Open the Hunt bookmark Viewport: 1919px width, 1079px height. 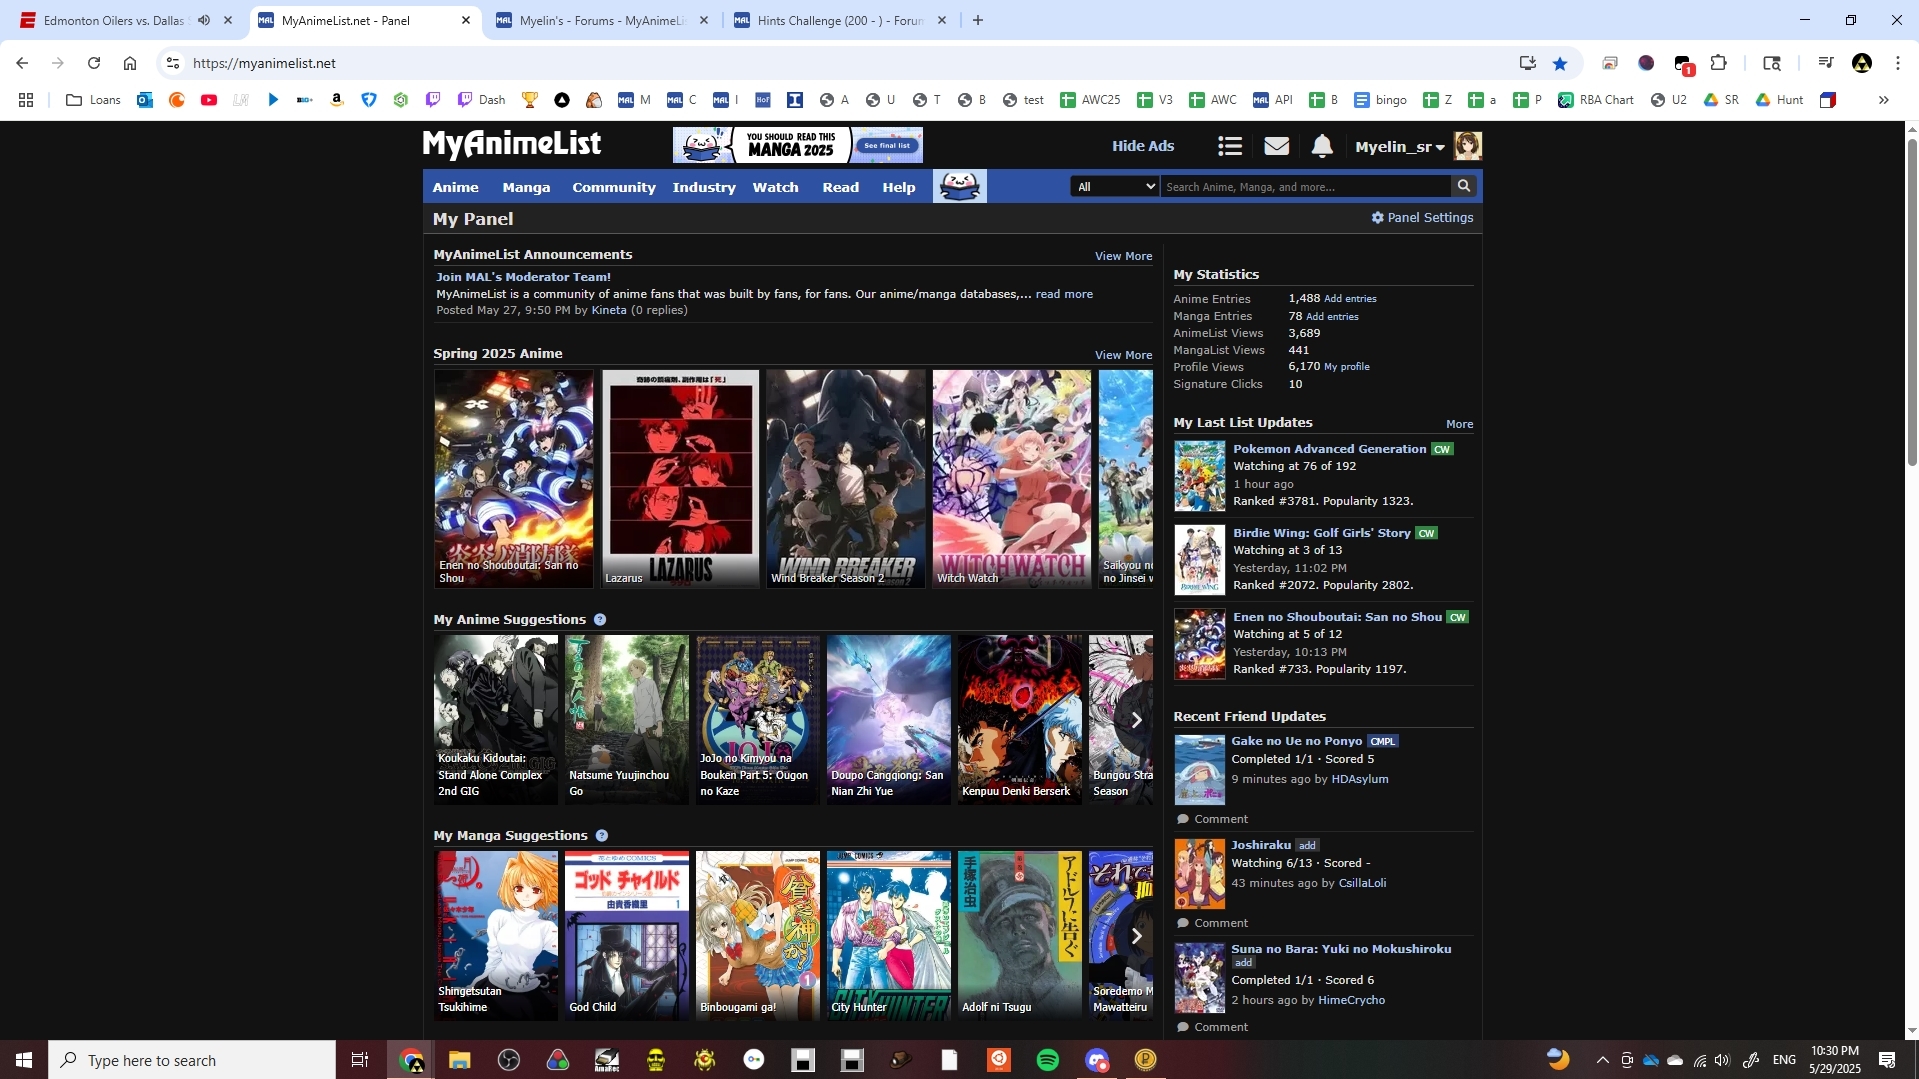[x=1779, y=100]
